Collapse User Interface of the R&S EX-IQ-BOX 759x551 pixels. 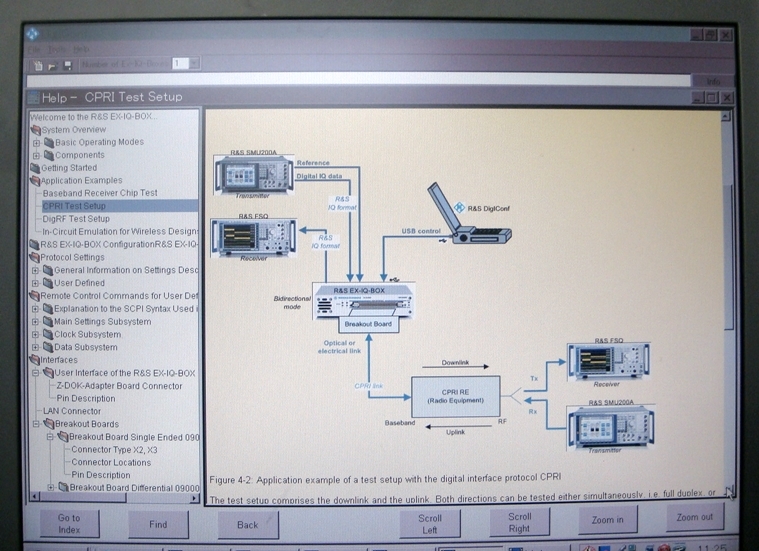tap(35, 373)
